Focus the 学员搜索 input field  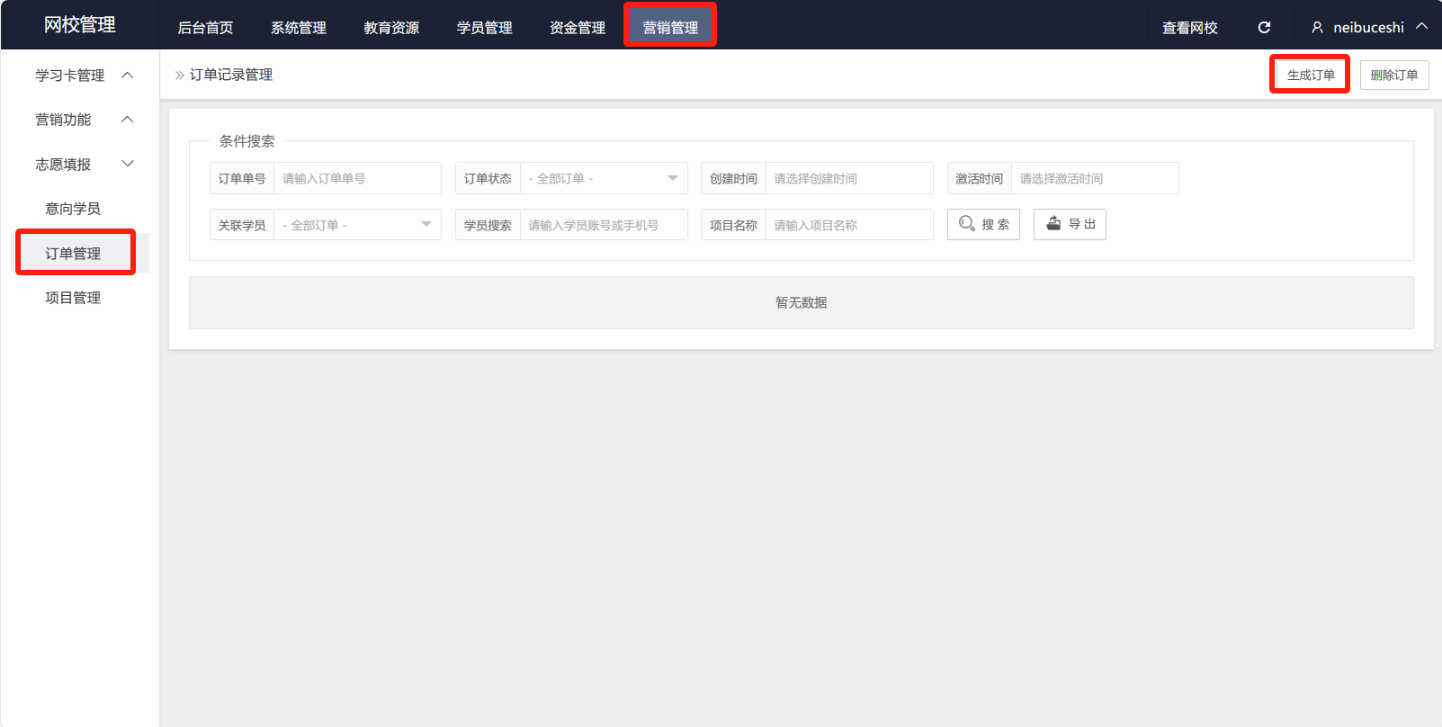tap(603, 225)
